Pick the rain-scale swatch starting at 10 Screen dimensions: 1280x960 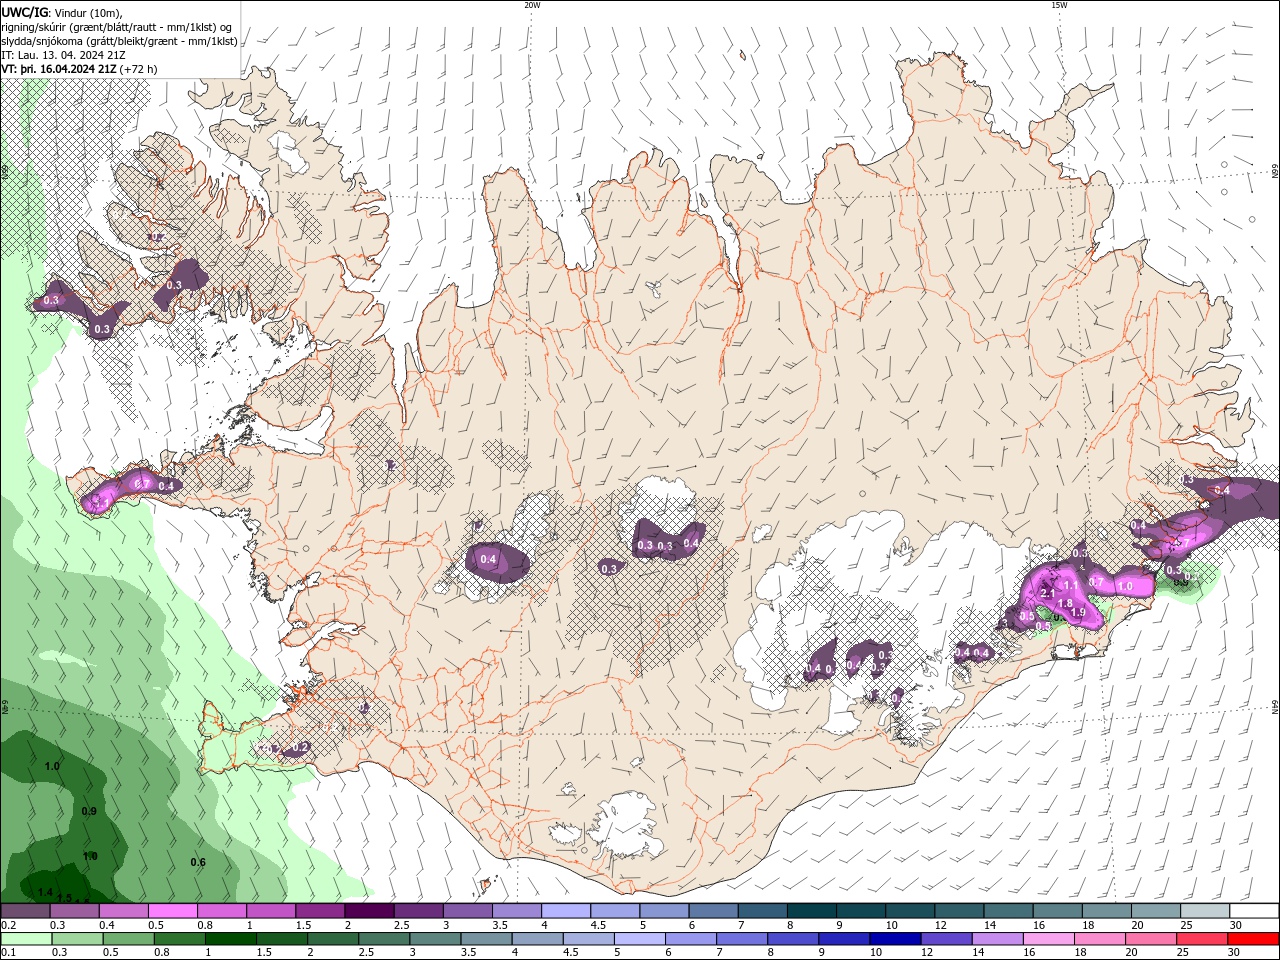pos(893,939)
